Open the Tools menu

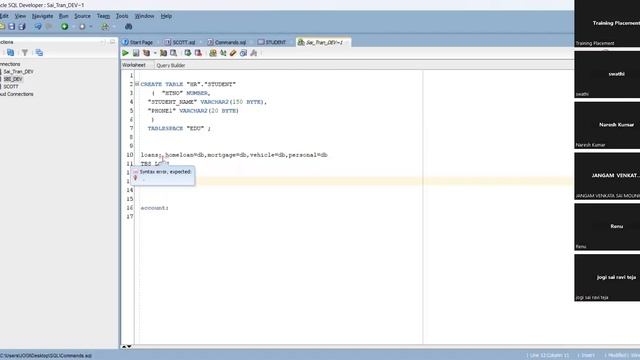122,16
